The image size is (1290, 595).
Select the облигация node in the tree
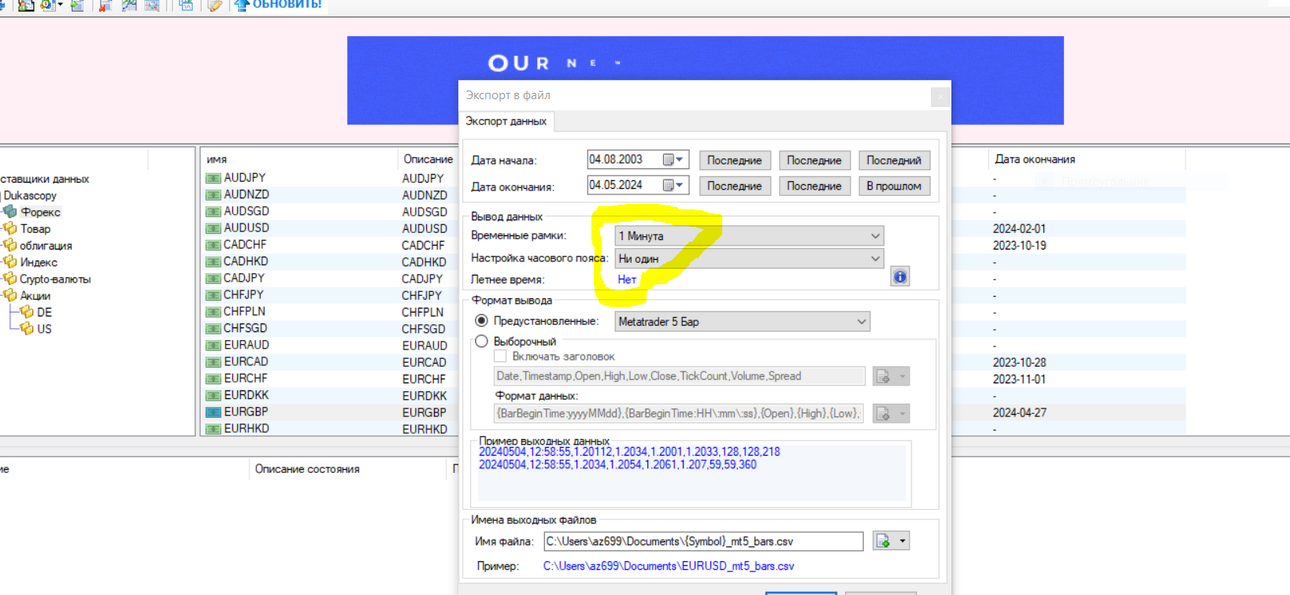click(x=46, y=245)
